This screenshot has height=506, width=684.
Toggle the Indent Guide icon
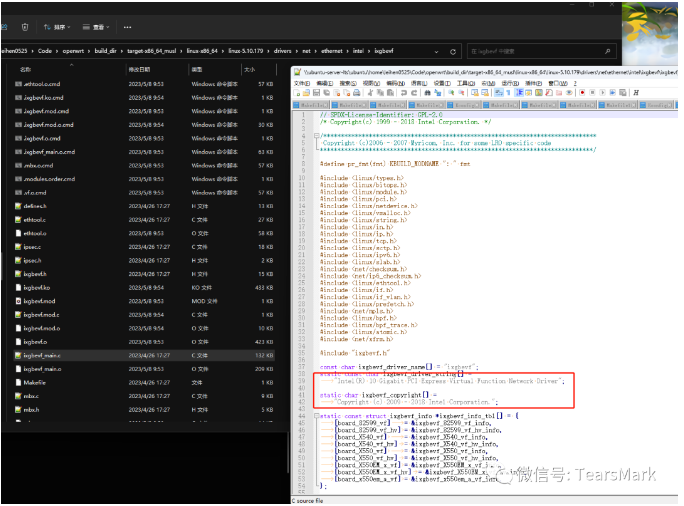click(x=519, y=92)
